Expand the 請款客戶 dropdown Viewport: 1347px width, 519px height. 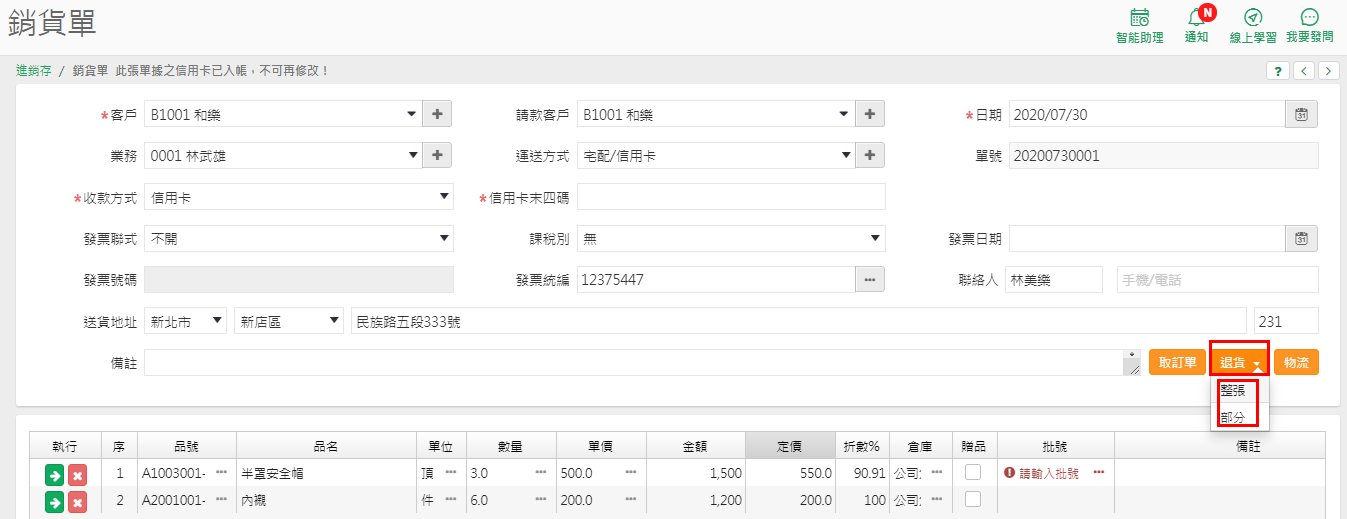coord(716,114)
